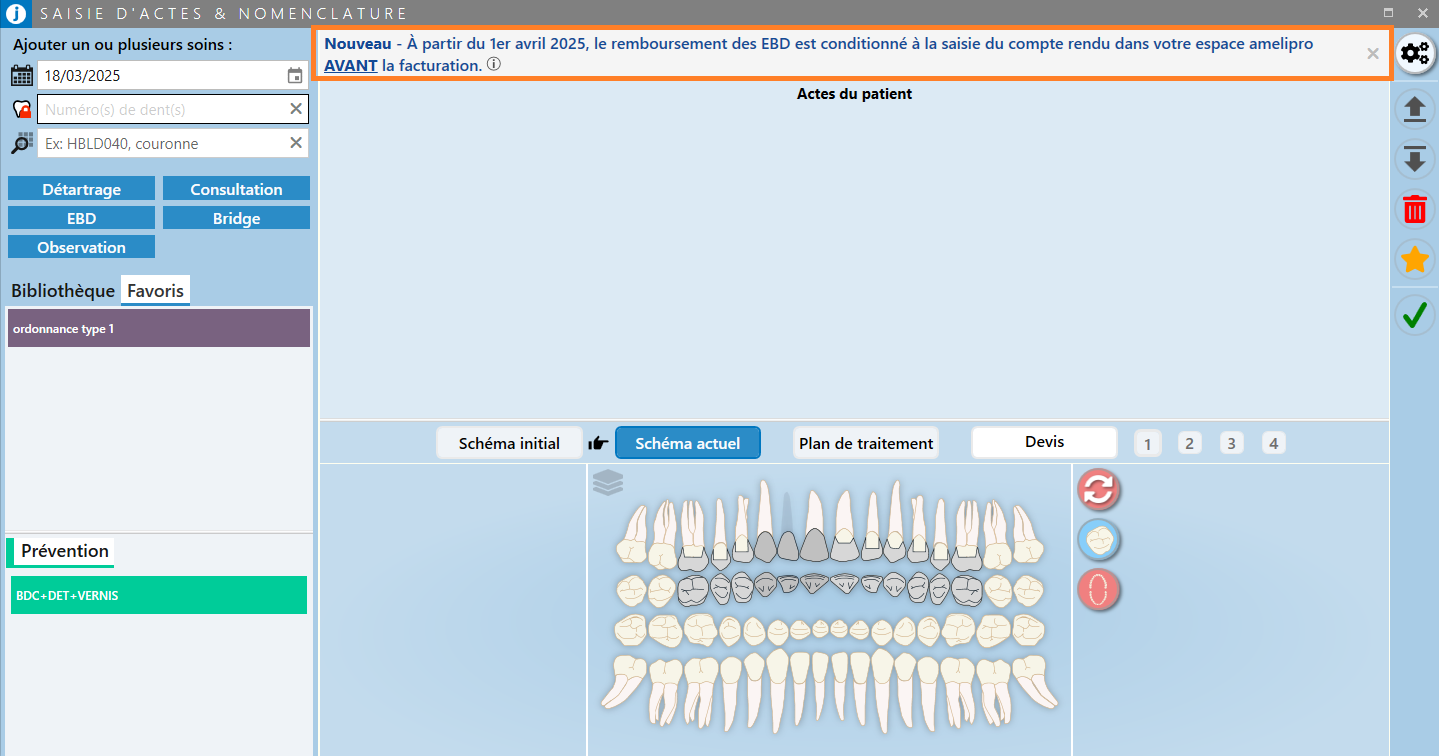This screenshot has width=1439, height=756.
Task: Click the move-down arrow icon
Action: coord(1414,159)
